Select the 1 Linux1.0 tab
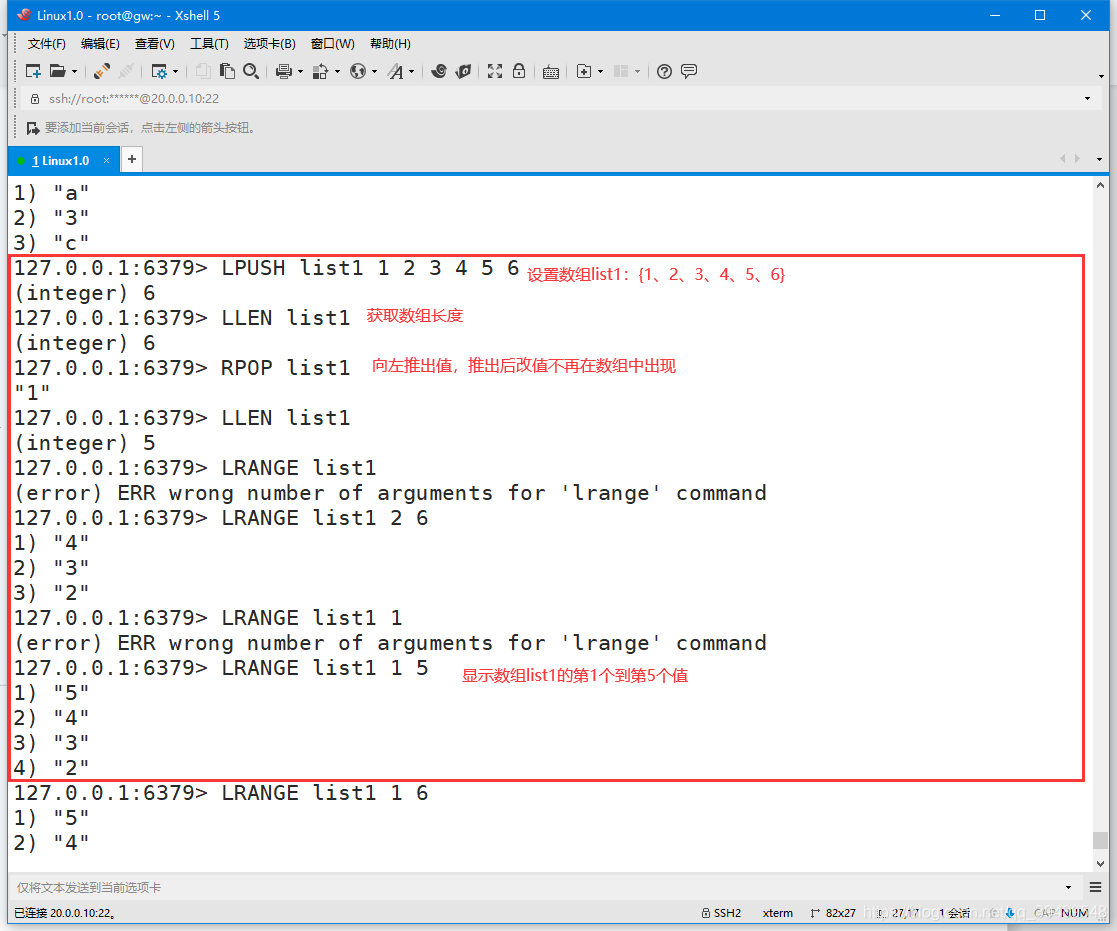The height and width of the screenshot is (931, 1117). click(61, 160)
